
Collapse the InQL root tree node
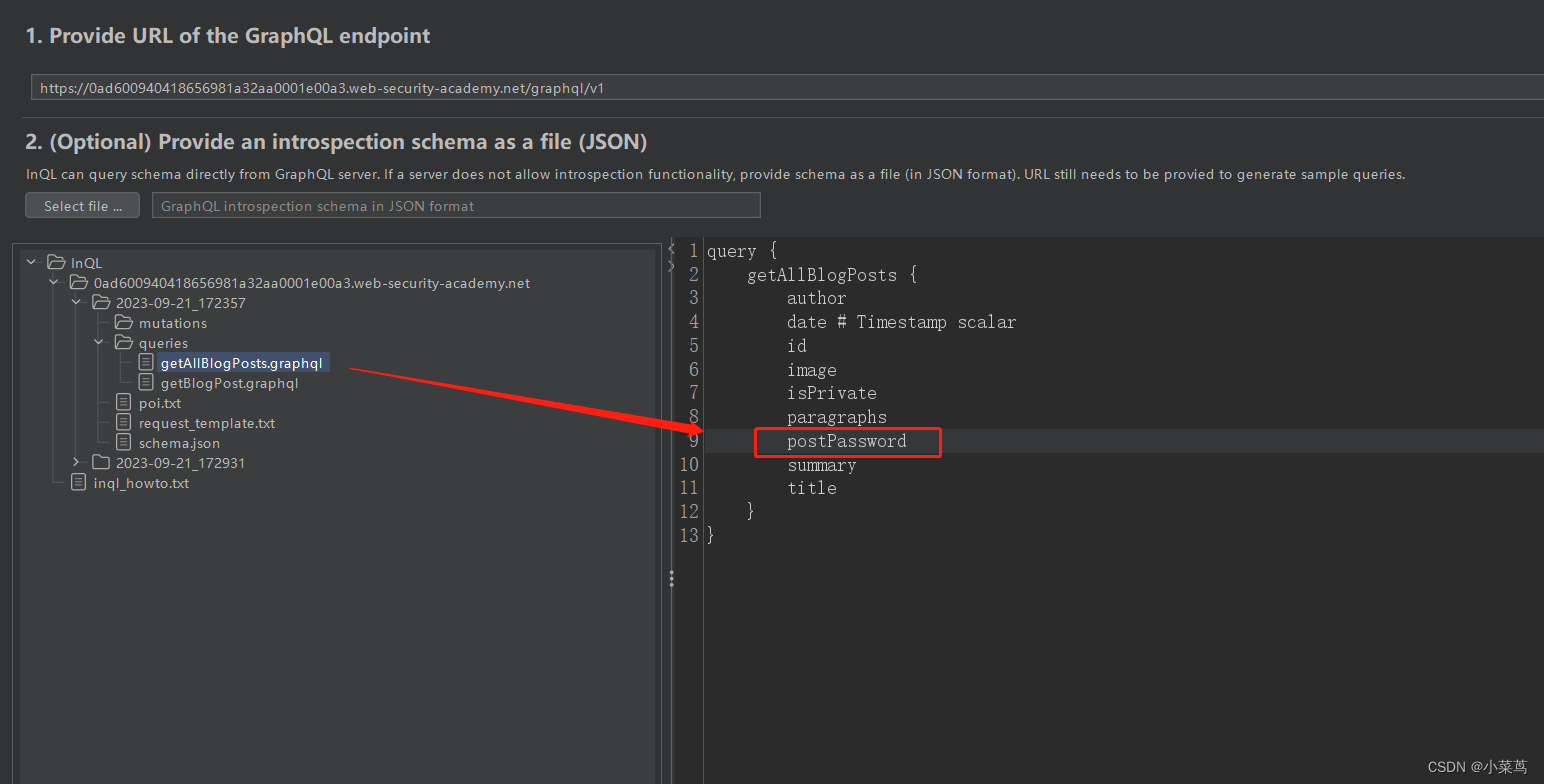[x=32, y=262]
